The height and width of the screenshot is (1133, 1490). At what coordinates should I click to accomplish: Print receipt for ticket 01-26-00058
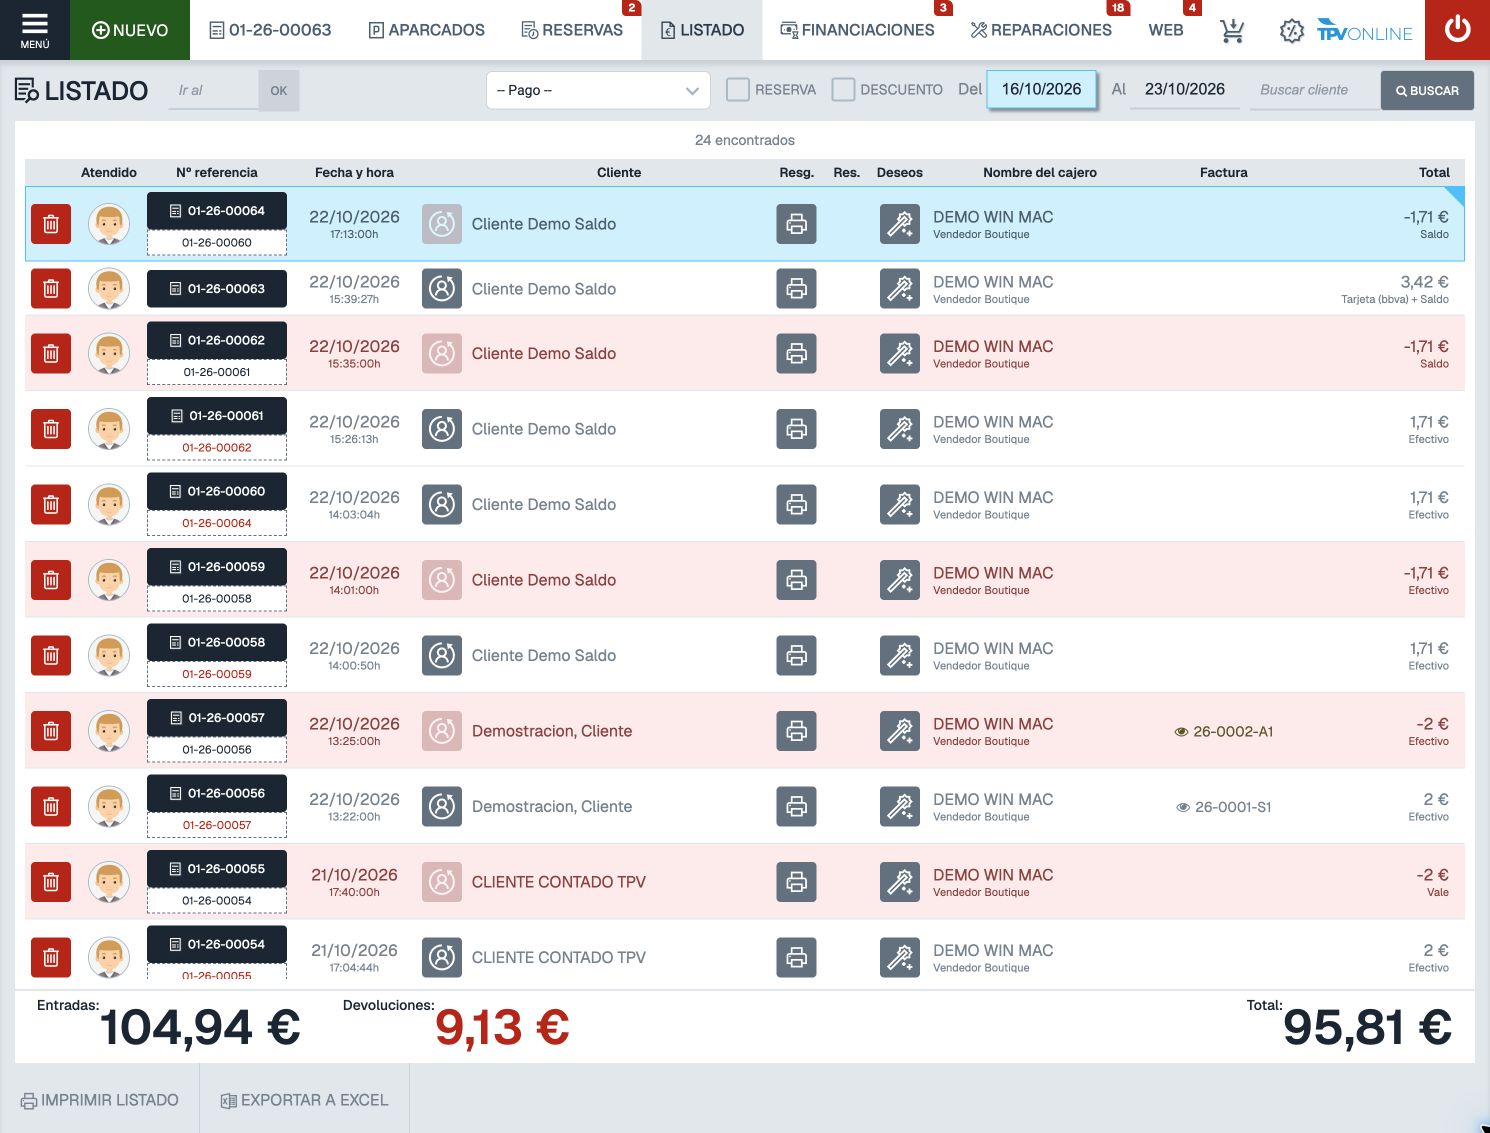point(796,655)
